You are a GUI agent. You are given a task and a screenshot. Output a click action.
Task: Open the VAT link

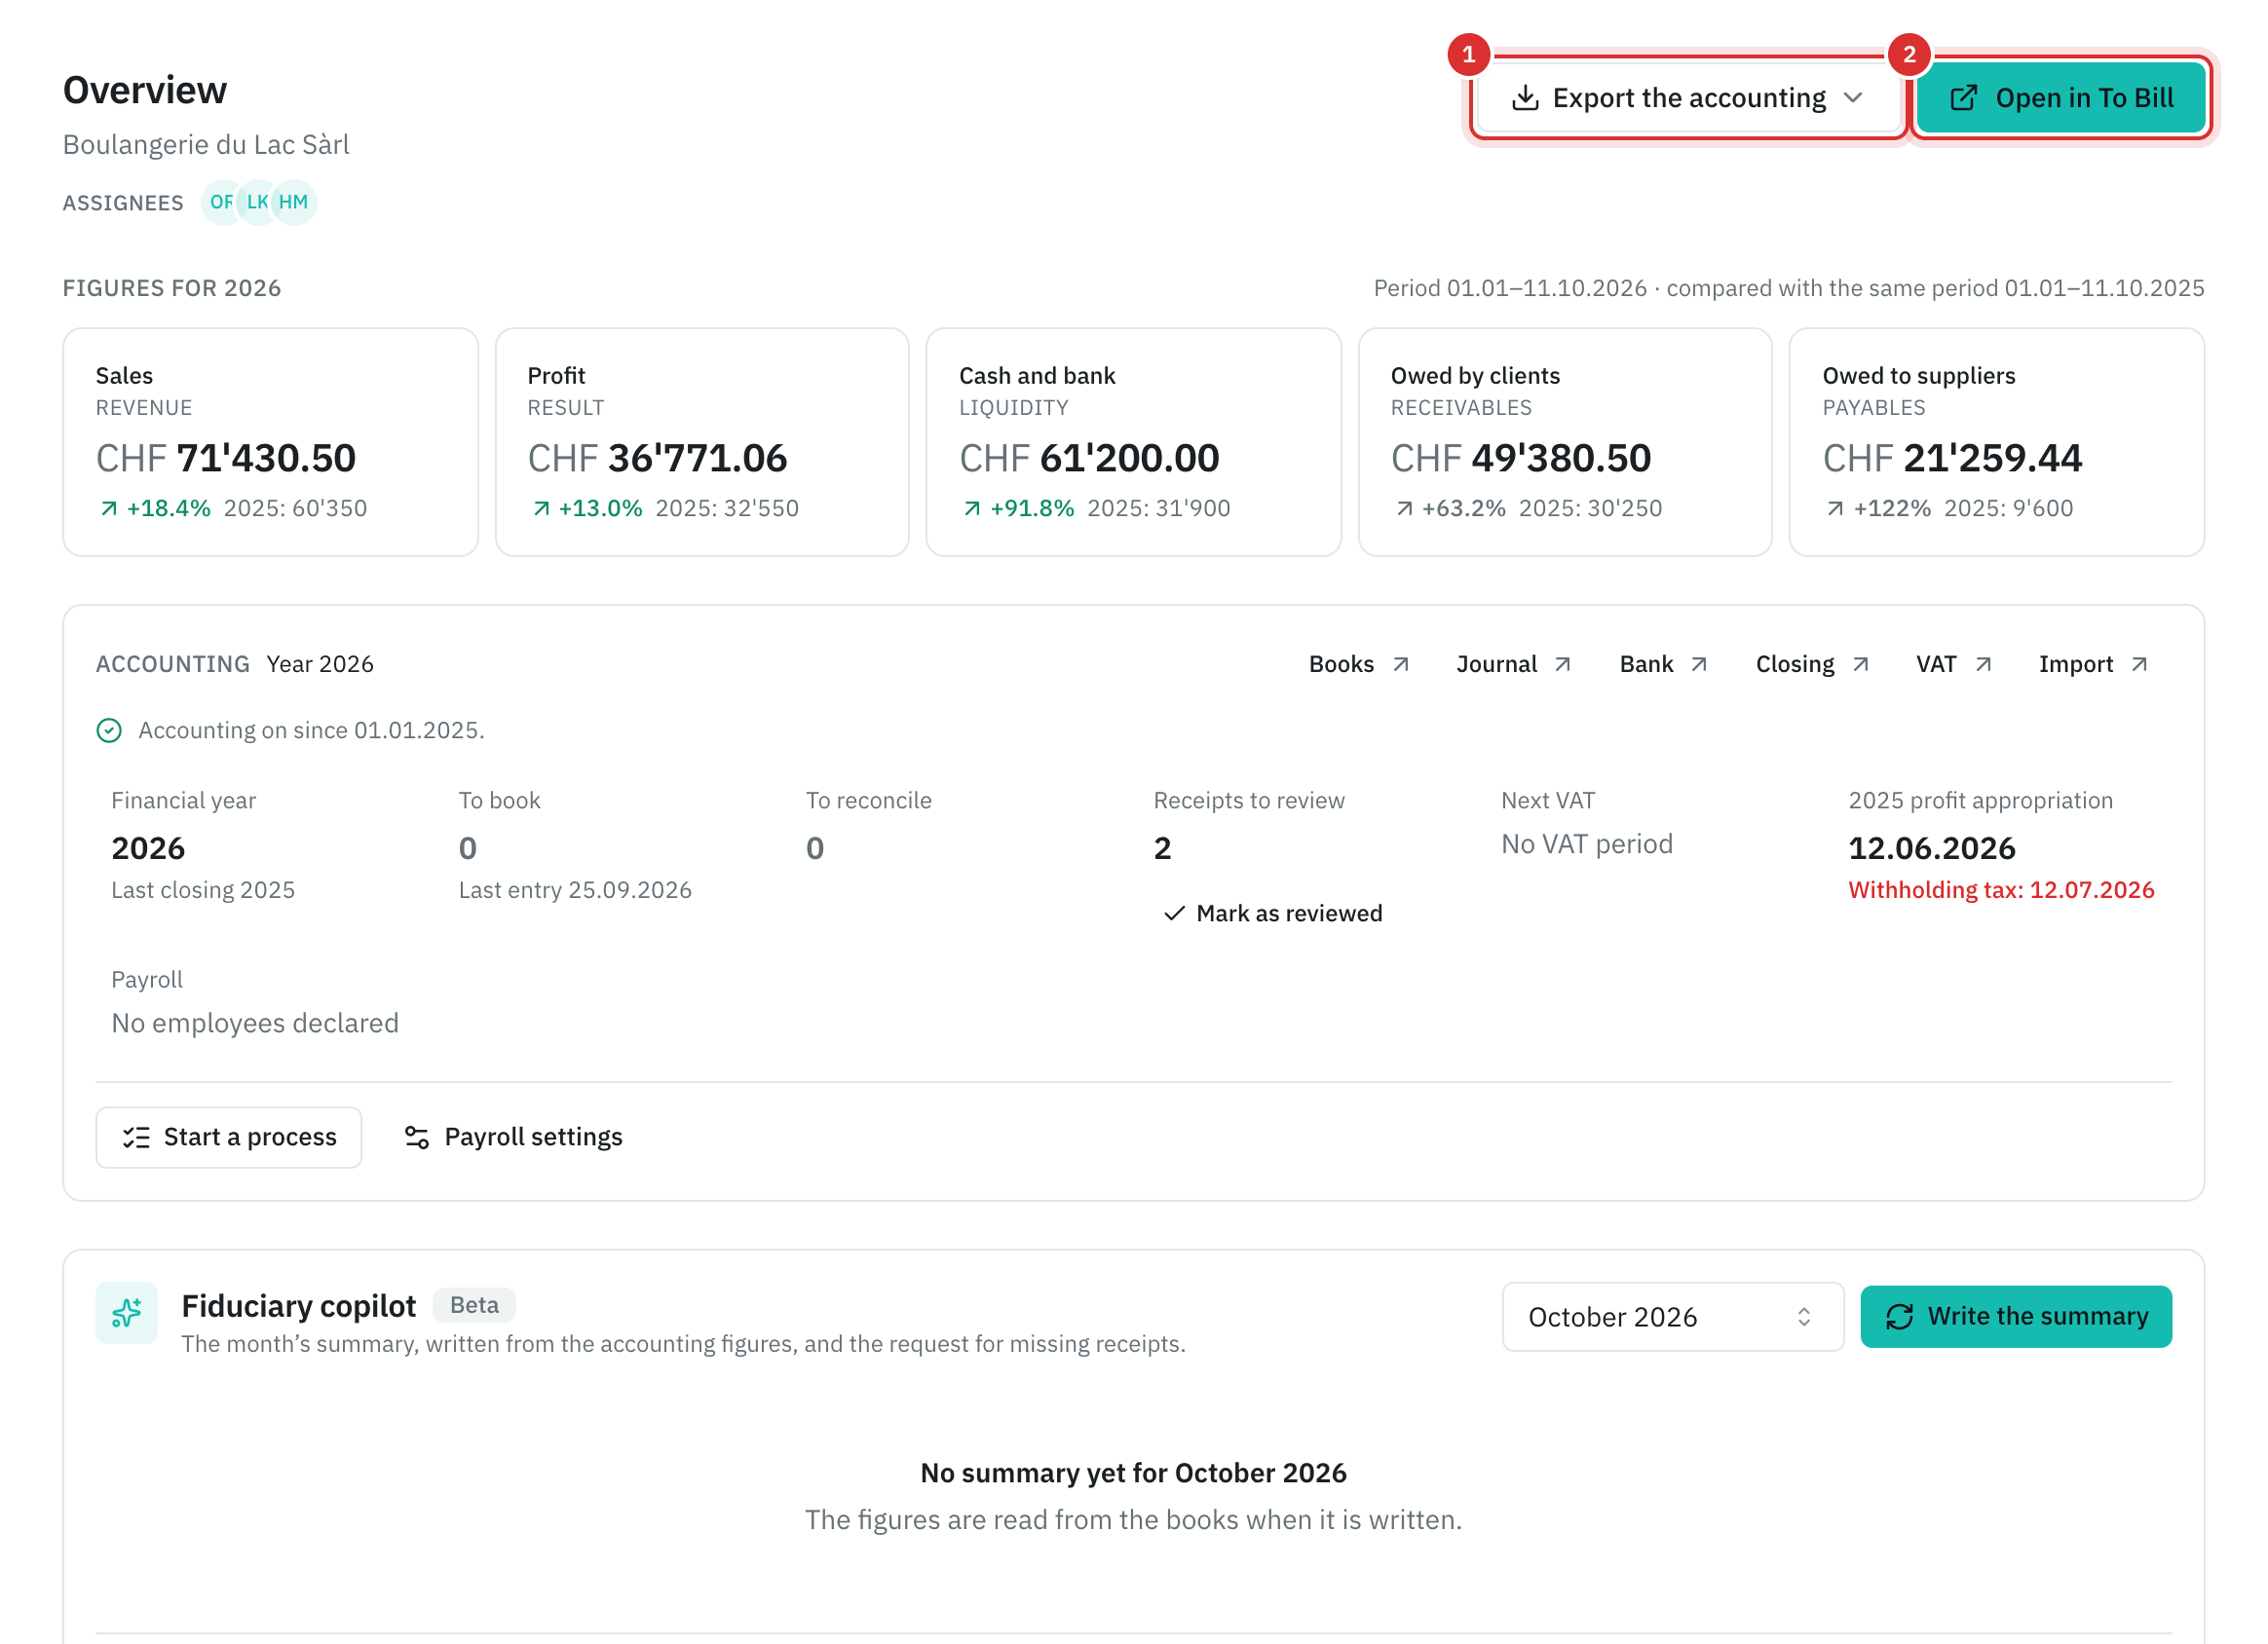click(1954, 664)
